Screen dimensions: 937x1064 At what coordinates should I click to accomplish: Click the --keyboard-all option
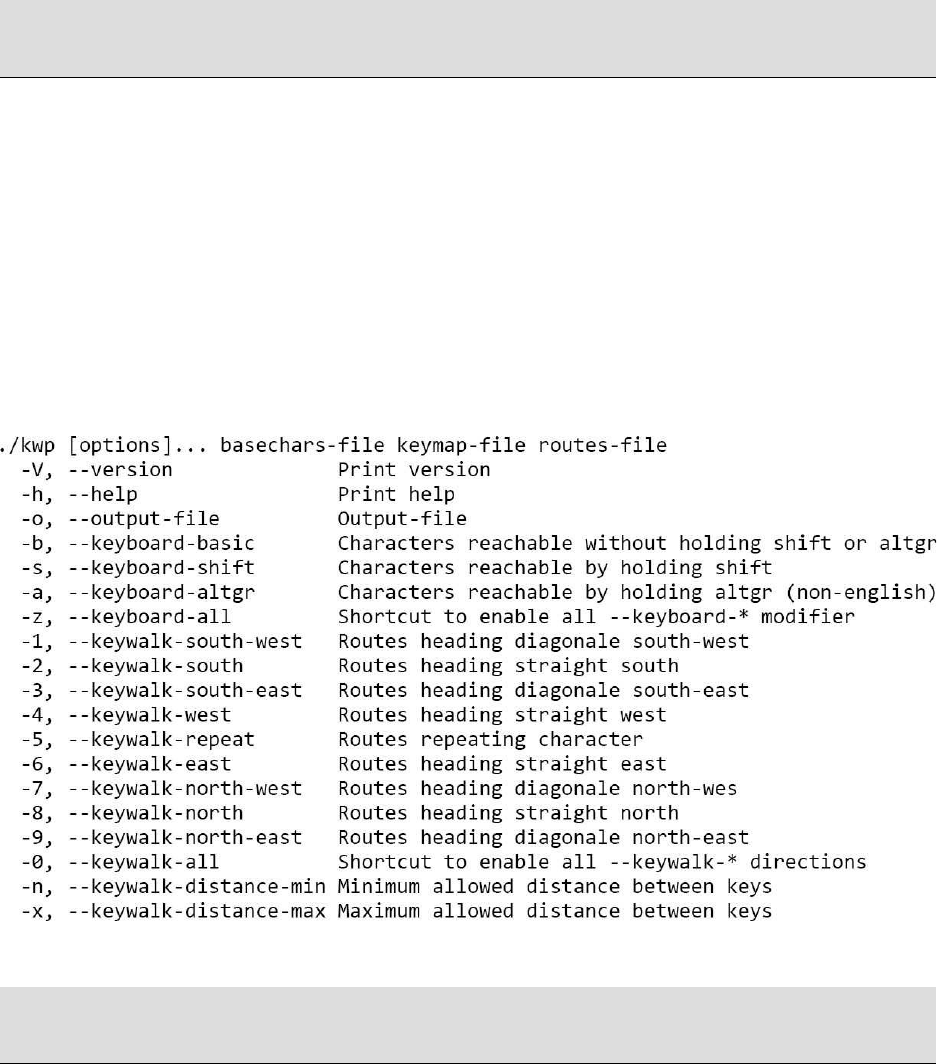coord(150,617)
